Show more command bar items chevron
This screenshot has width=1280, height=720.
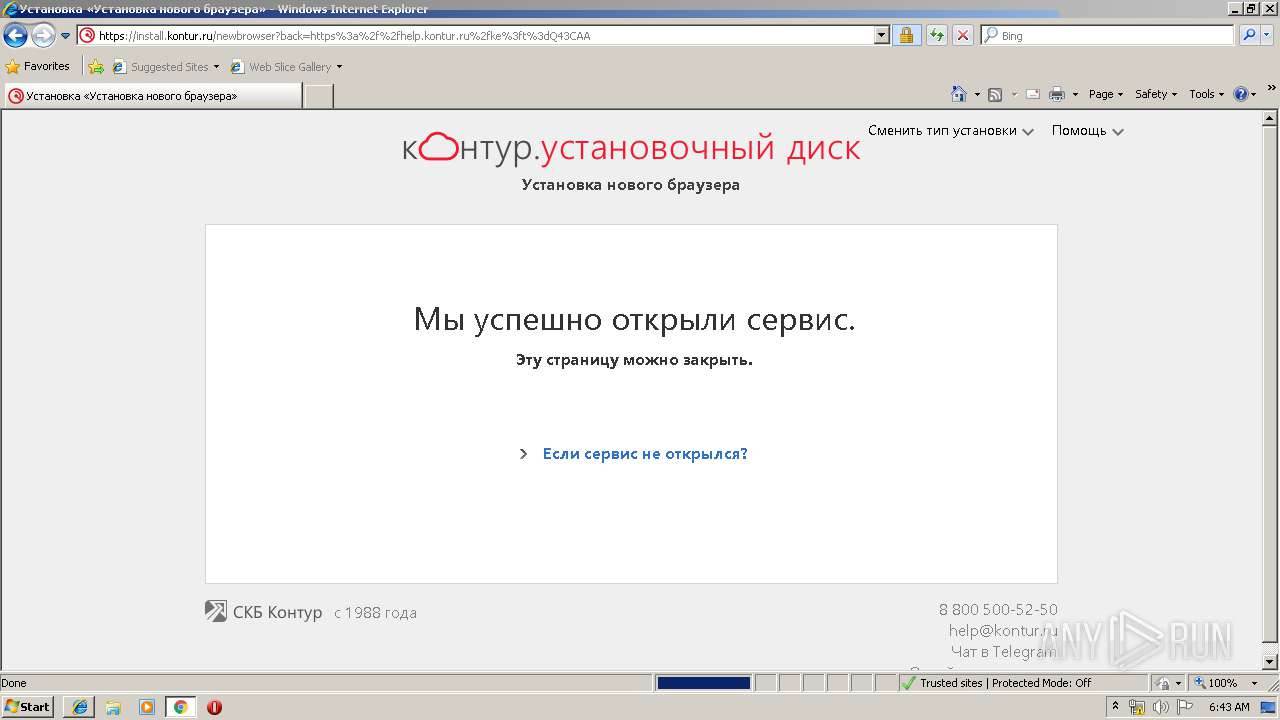1271,89
